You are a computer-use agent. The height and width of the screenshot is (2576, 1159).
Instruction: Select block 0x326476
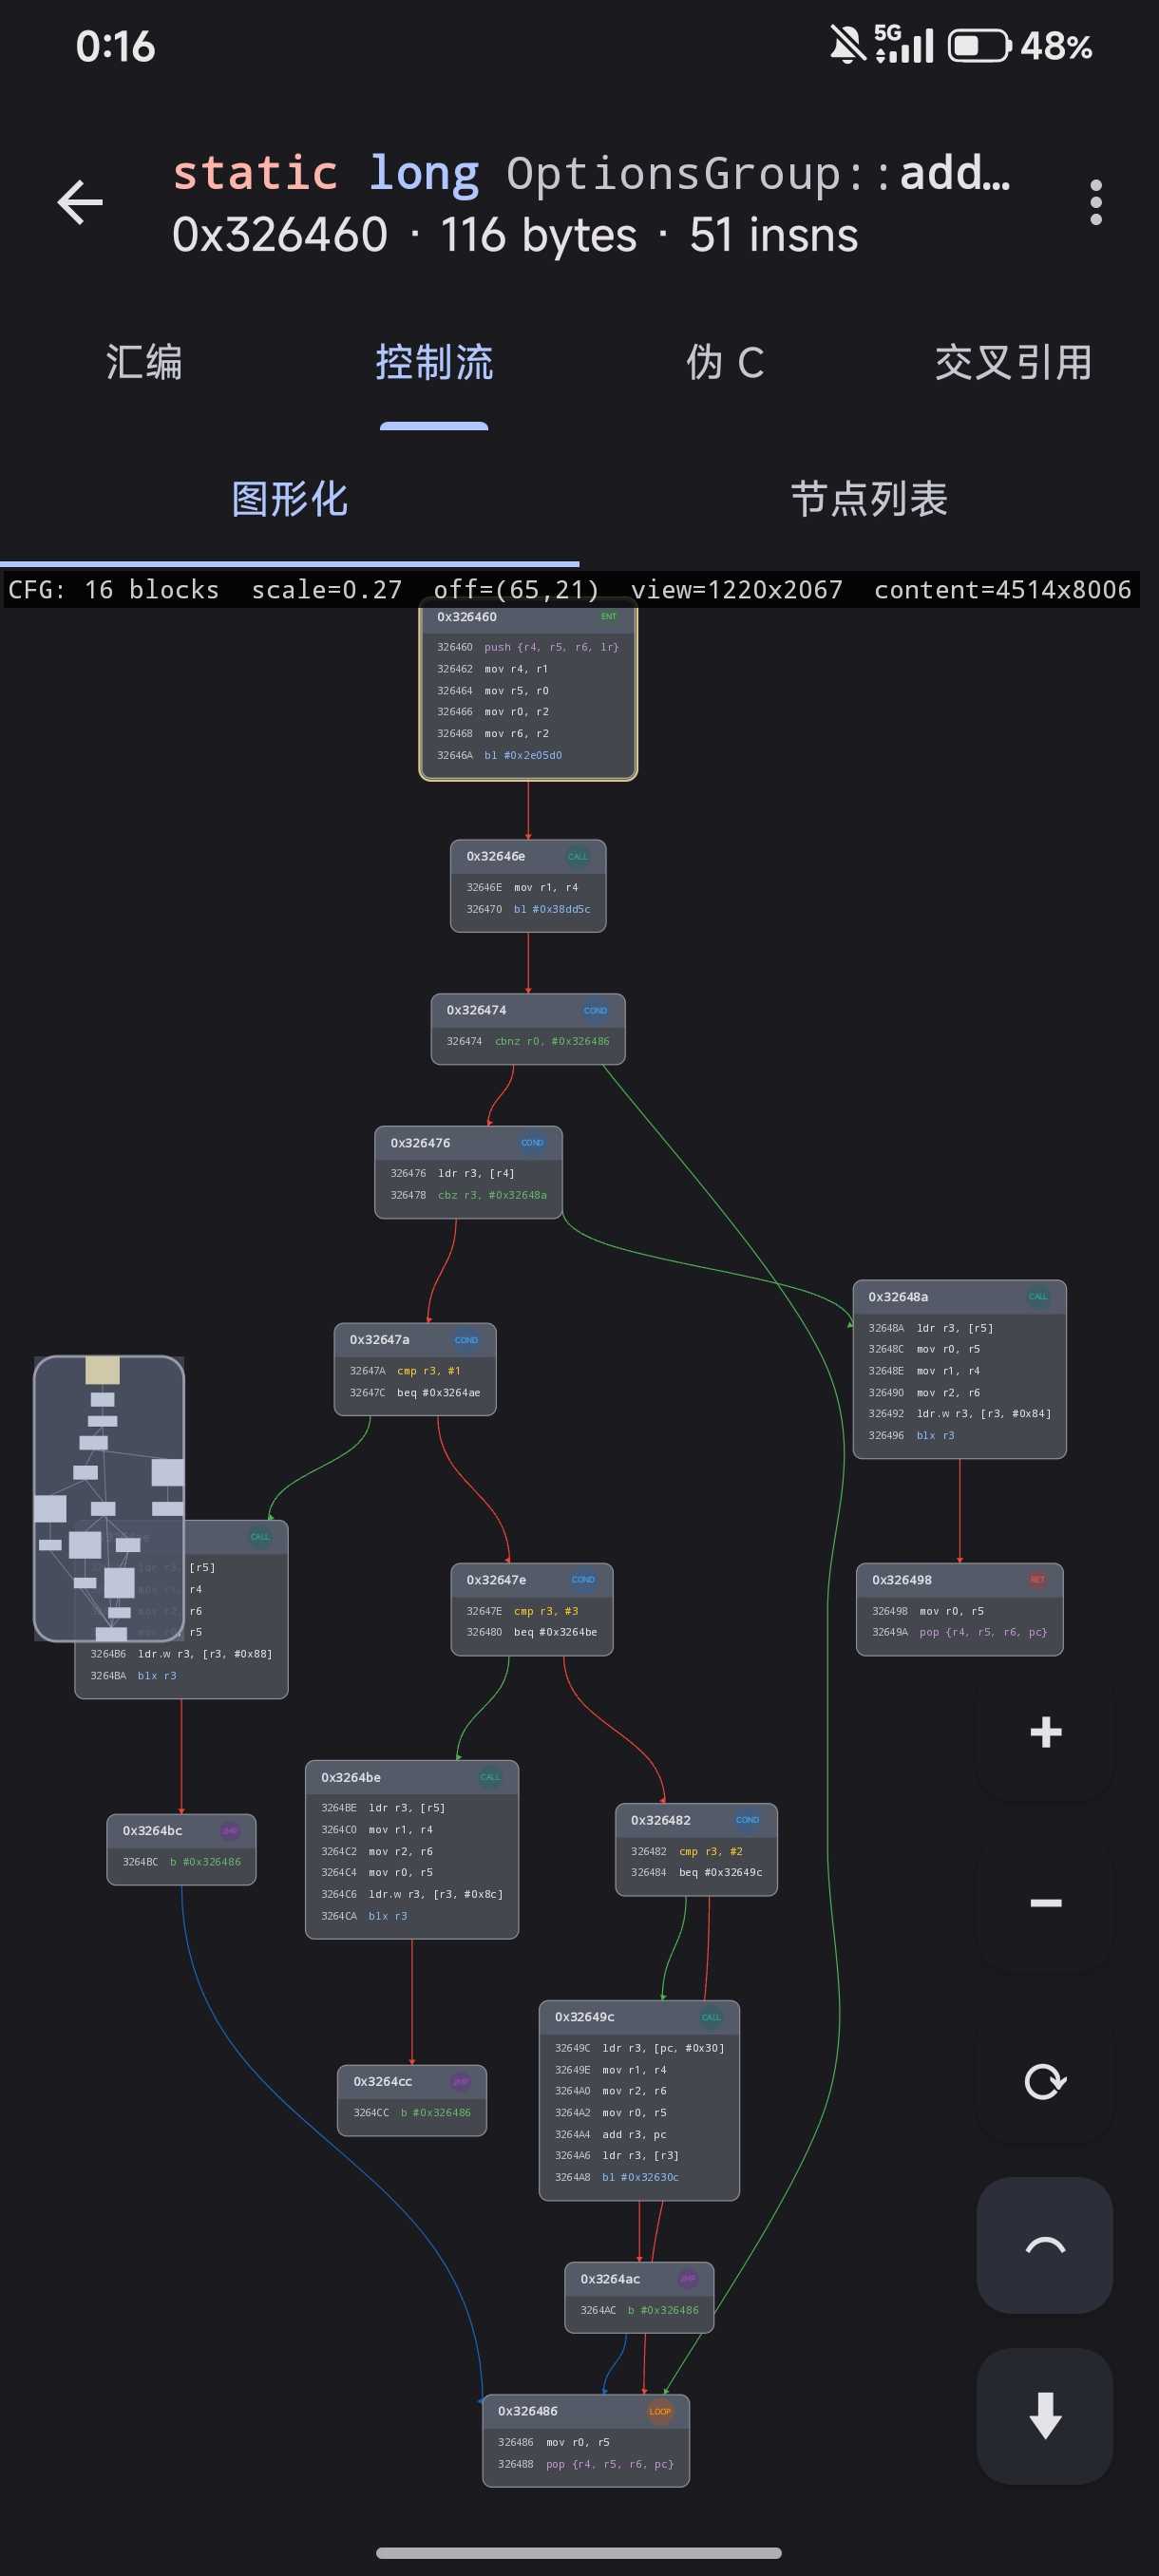click(x=468, y=1172)
